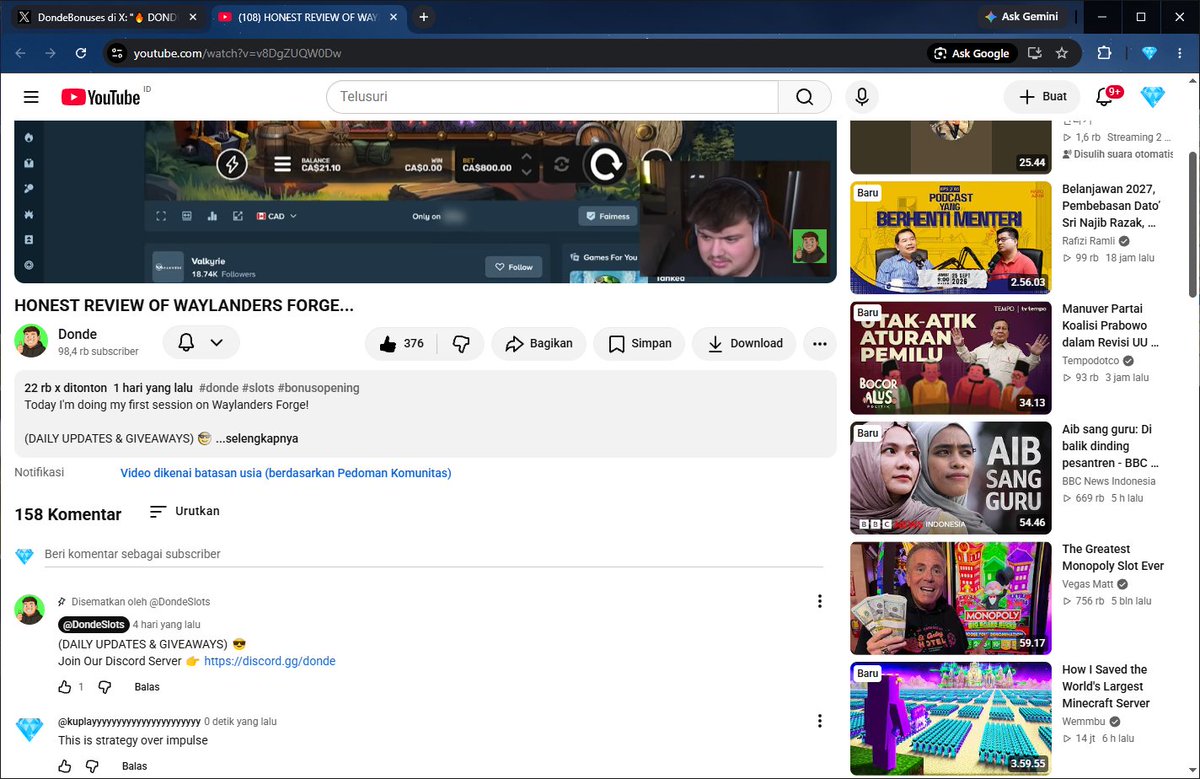Click the page vertical scrollbar

(x=1193, y=224)
